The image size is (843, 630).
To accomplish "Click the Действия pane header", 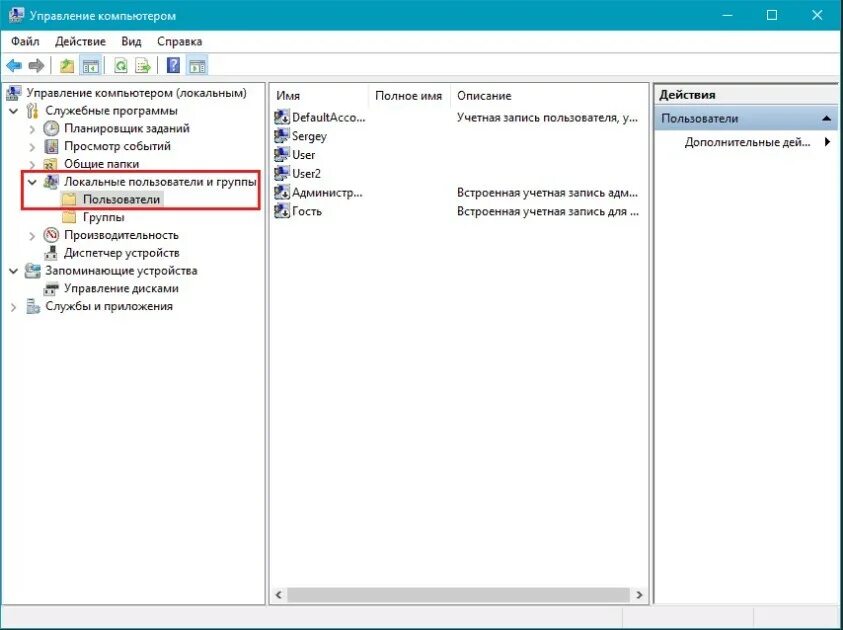I will [746, 95].
